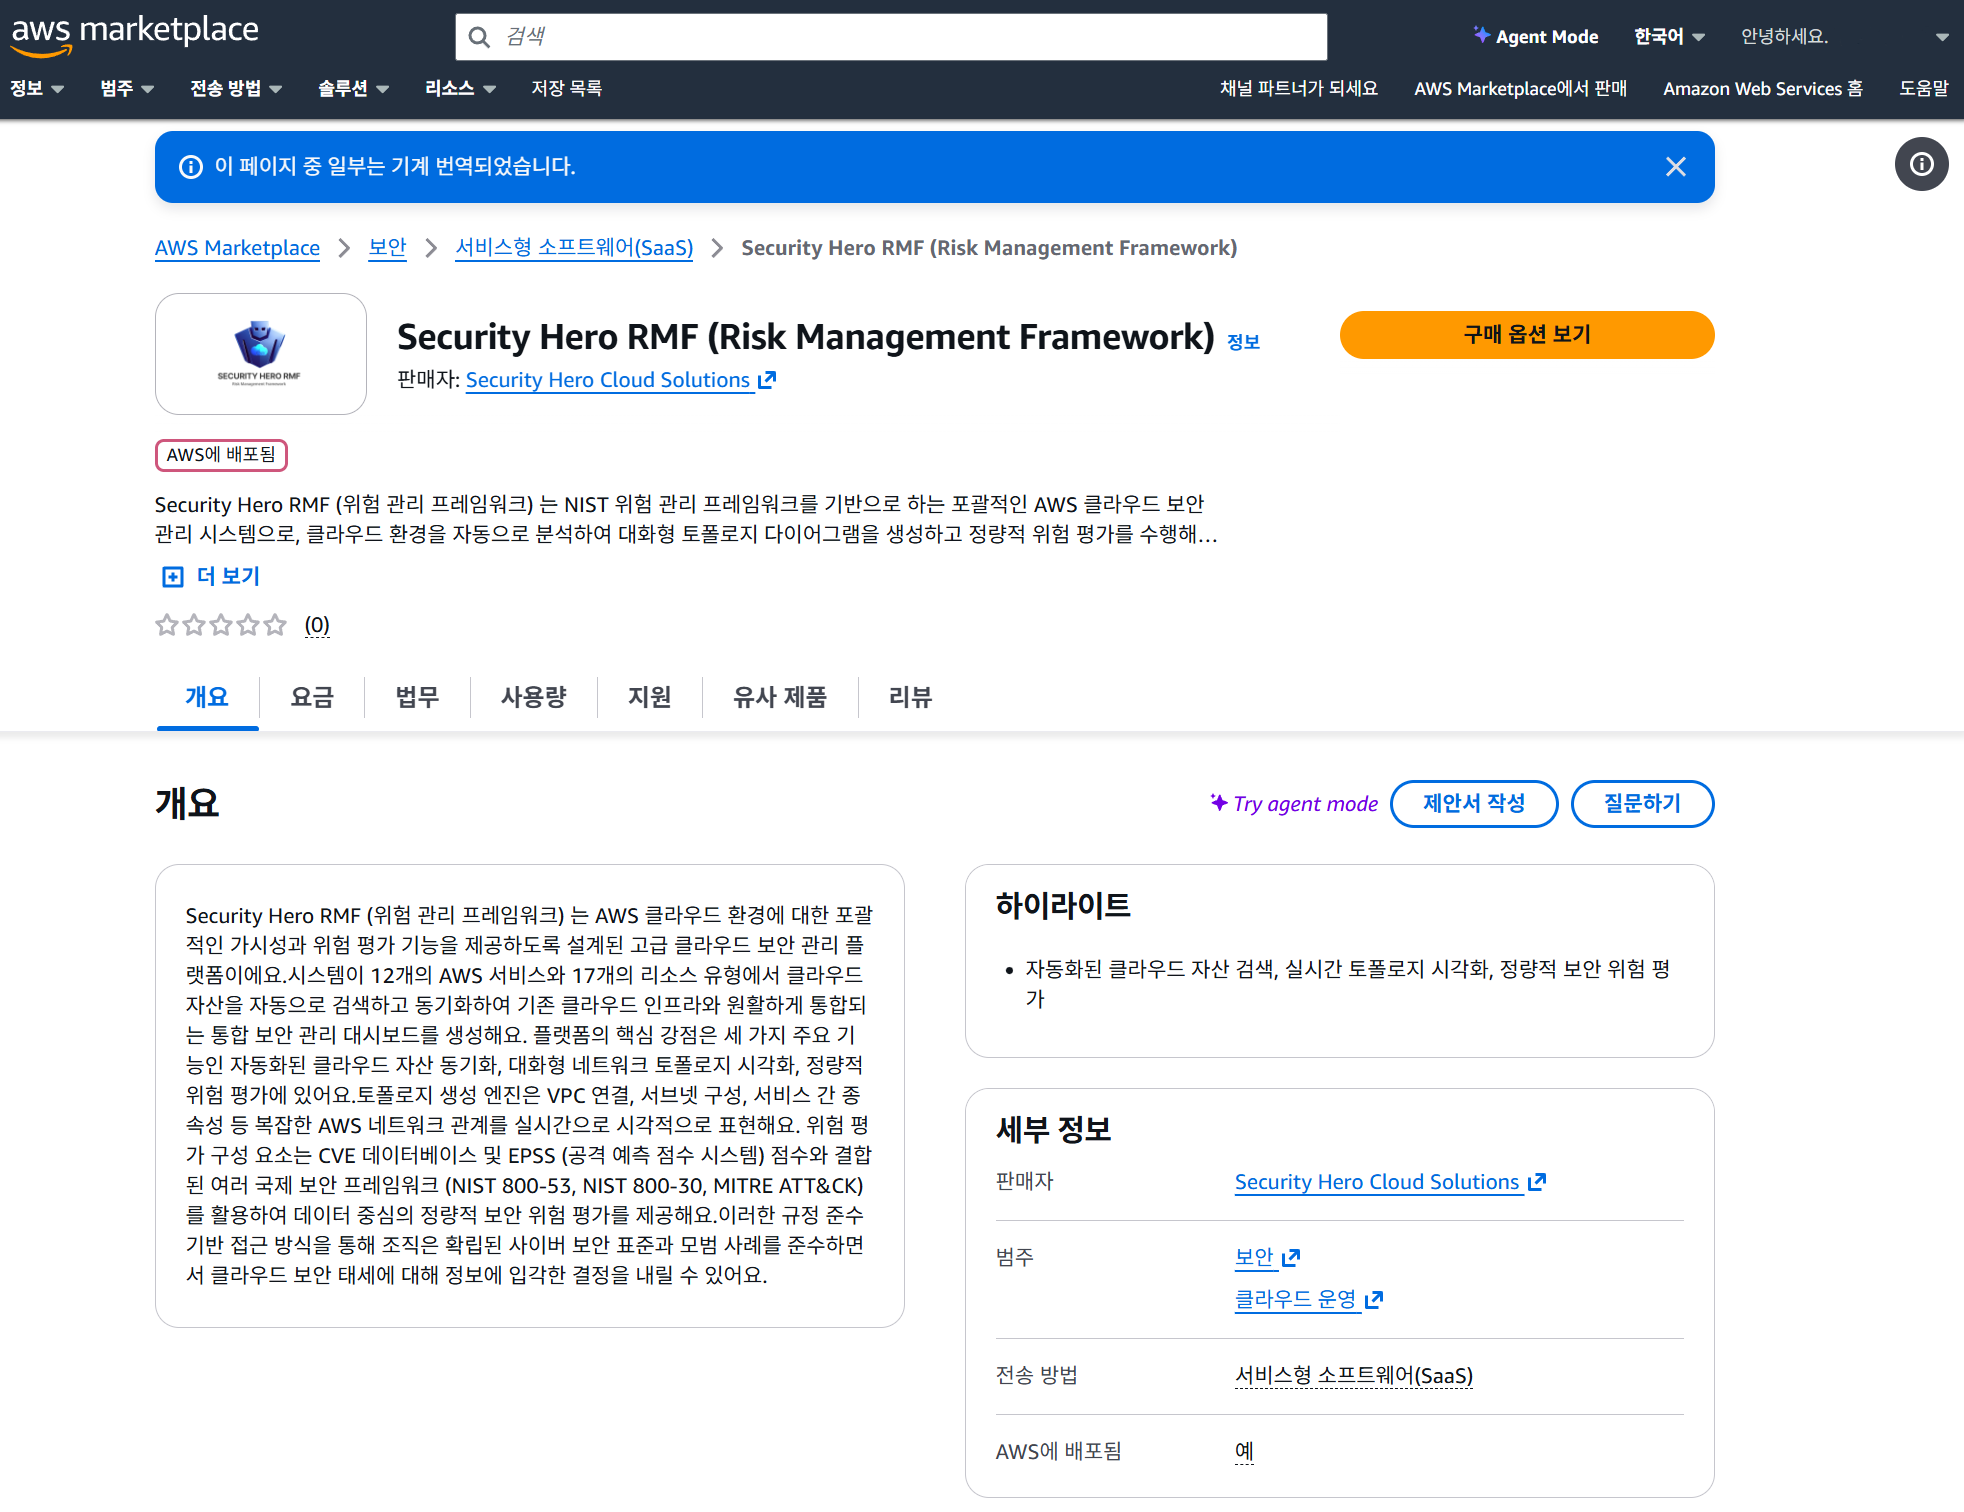
Task: Click the (0) review count link
Action: [x=317, y=625]
